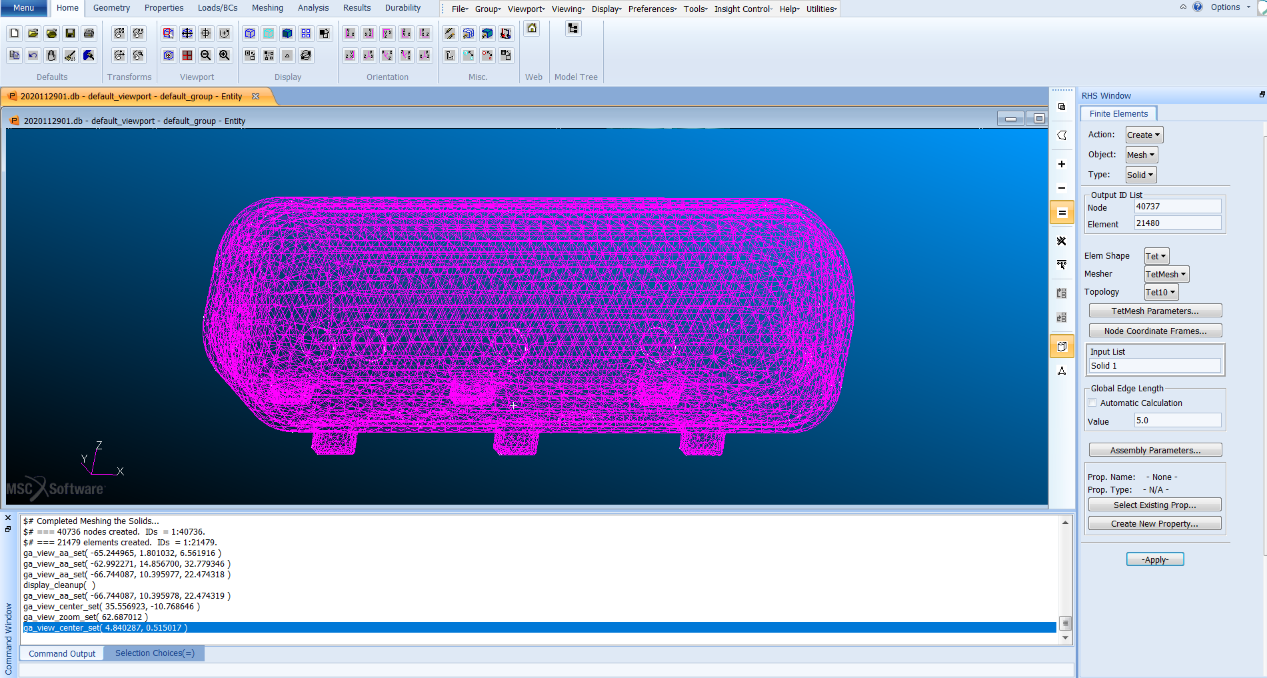Click the -Apply- button
Image resolution: width=1267 pixels, height=678 pixels.
(1155, 560)
